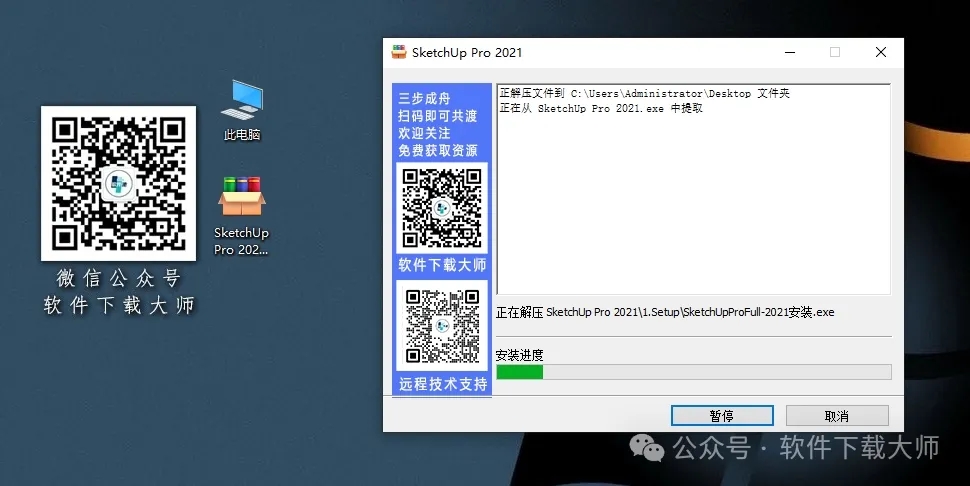Click the 暂停 (Pause) button
This screenshot has width=970, height=486.
coord(722,416)
